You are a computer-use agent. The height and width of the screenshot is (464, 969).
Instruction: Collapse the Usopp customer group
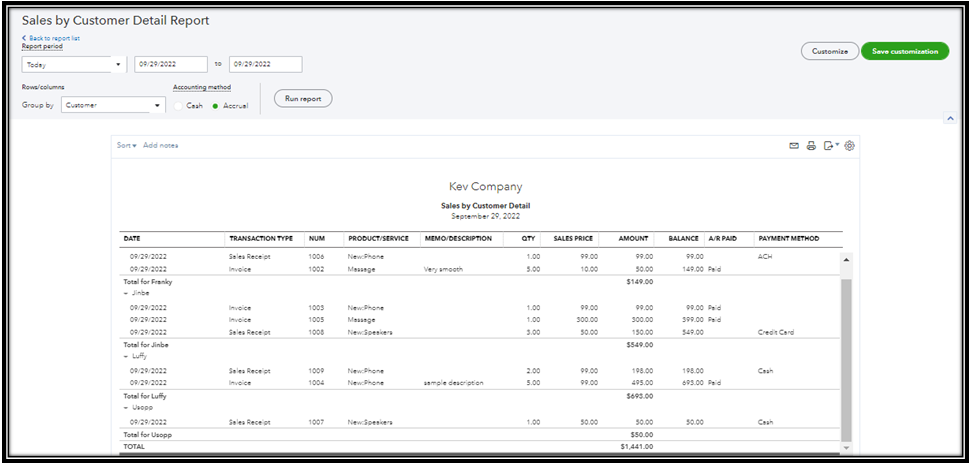click(x=126, y=408)
